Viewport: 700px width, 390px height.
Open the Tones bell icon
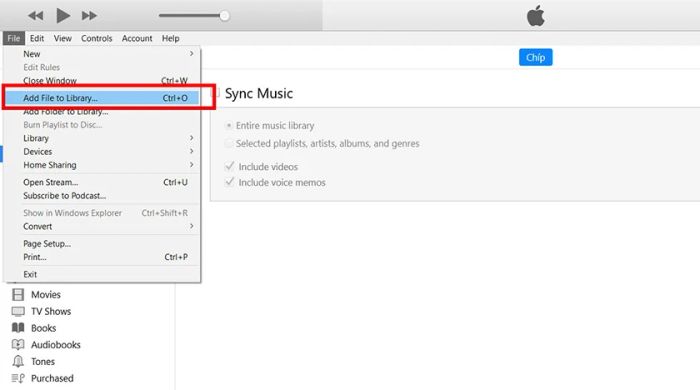pyautogui.click(x=18, y=361)
